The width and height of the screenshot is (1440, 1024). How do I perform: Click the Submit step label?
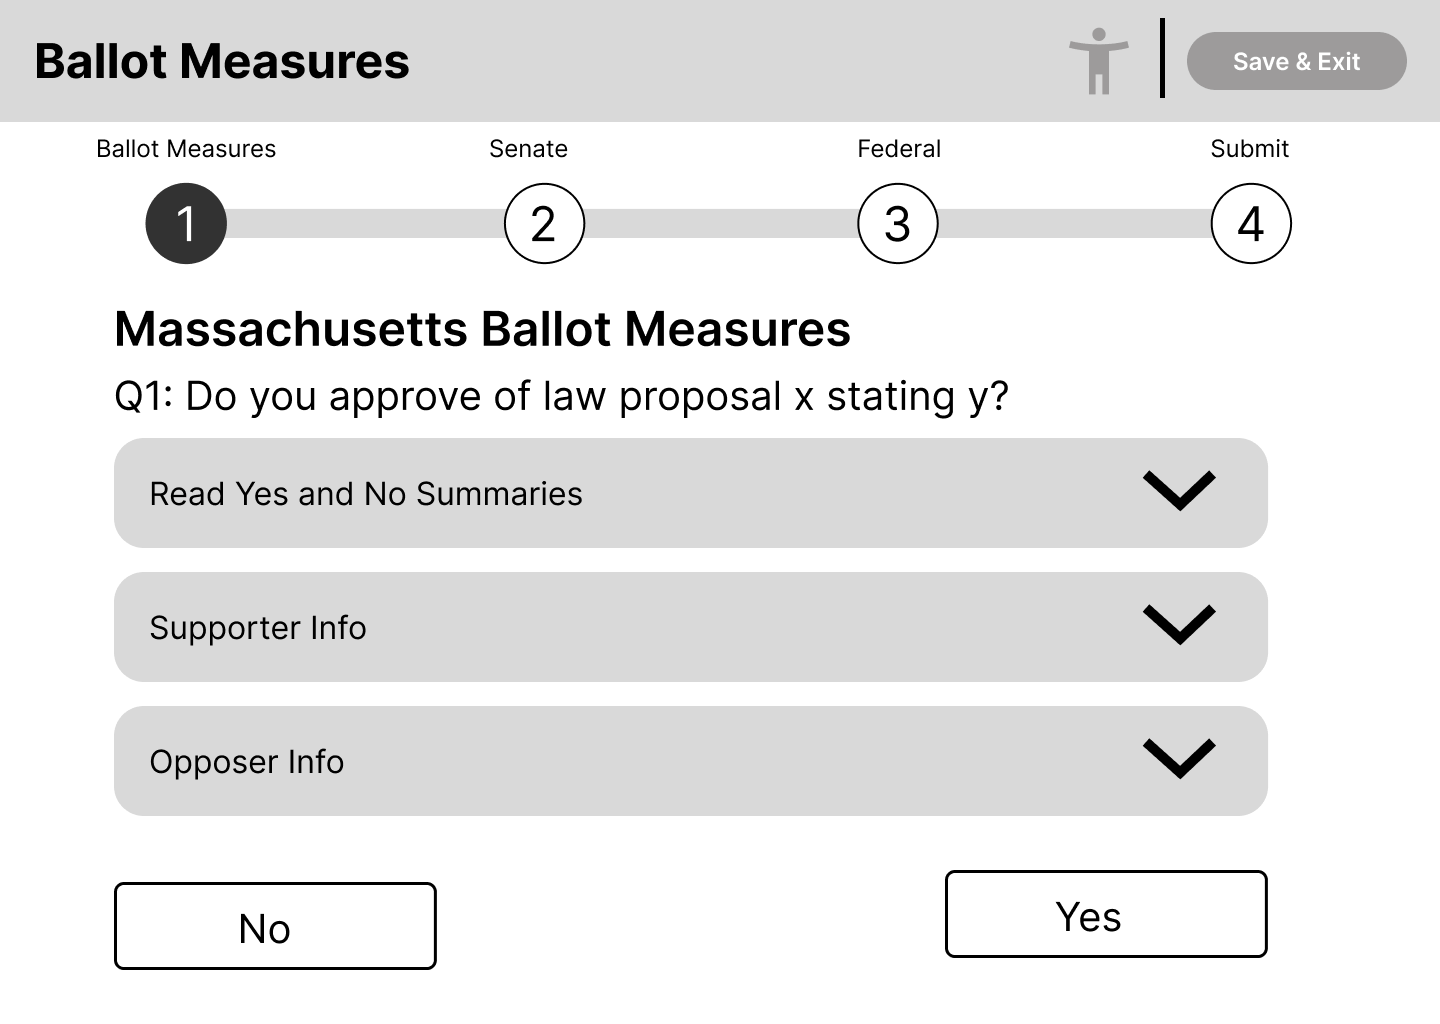pyautogui.click(x=1249, y=149)
